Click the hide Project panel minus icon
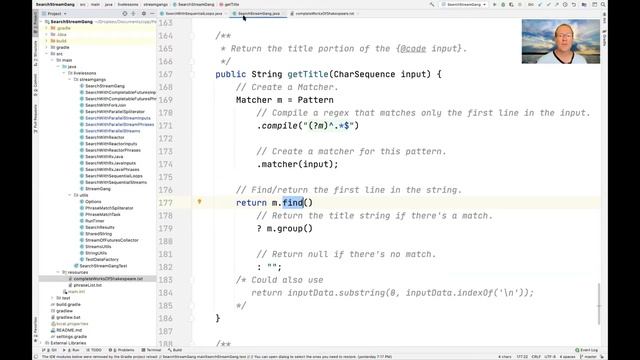 pos(152,13)
